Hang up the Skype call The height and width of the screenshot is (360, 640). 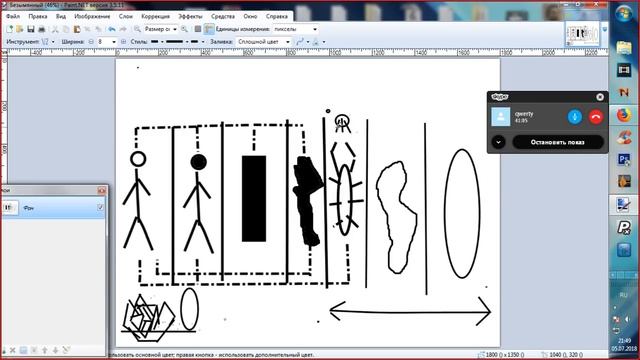pyautogui.click(x=596, y=117)
